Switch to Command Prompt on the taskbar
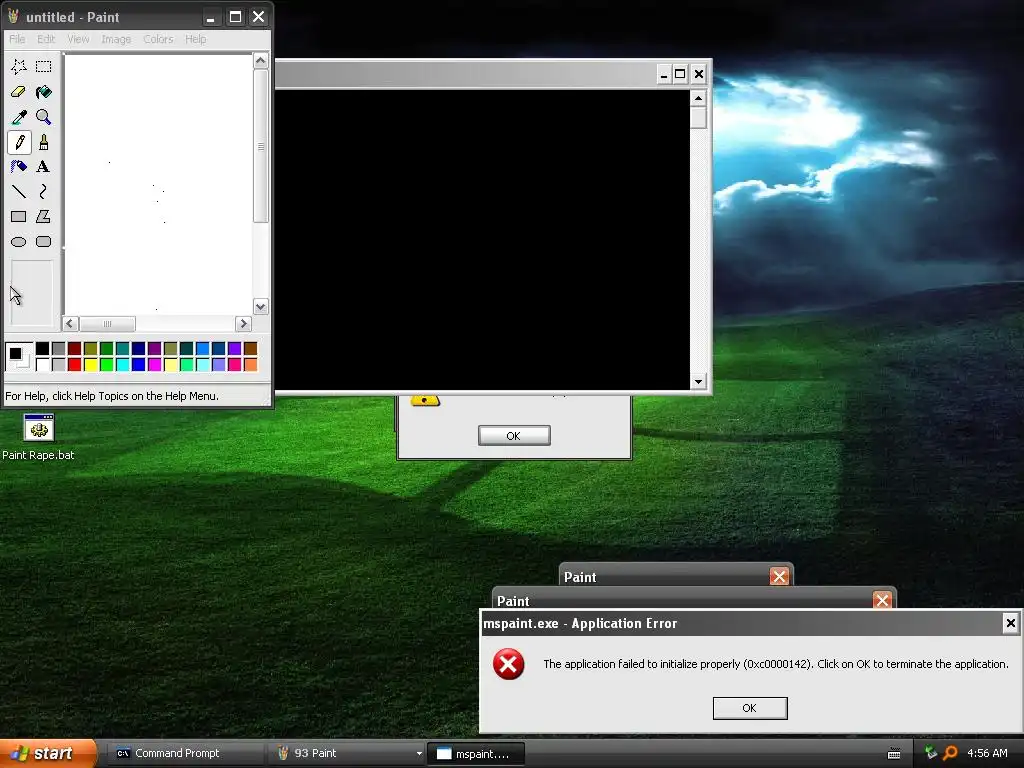The height and width of the screenshot is (768, 1024). pyautogui.click(x=185, y=753)
